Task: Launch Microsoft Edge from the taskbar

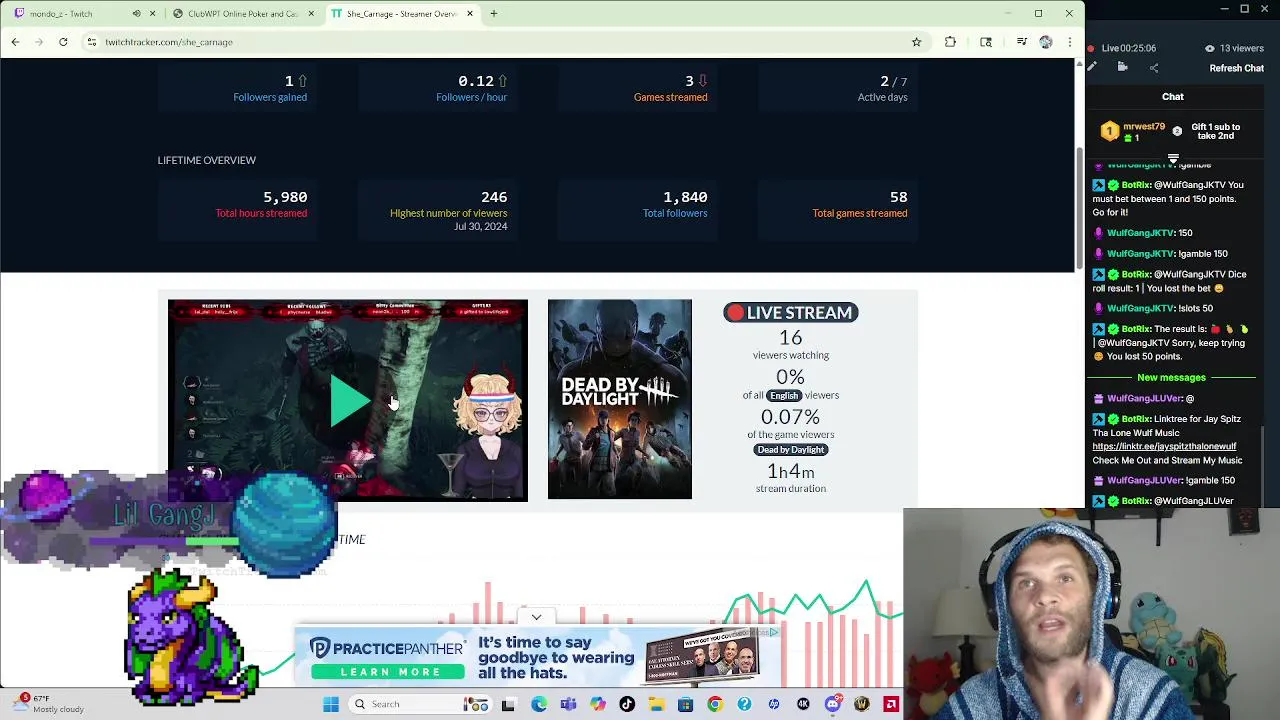Action: 539,704
